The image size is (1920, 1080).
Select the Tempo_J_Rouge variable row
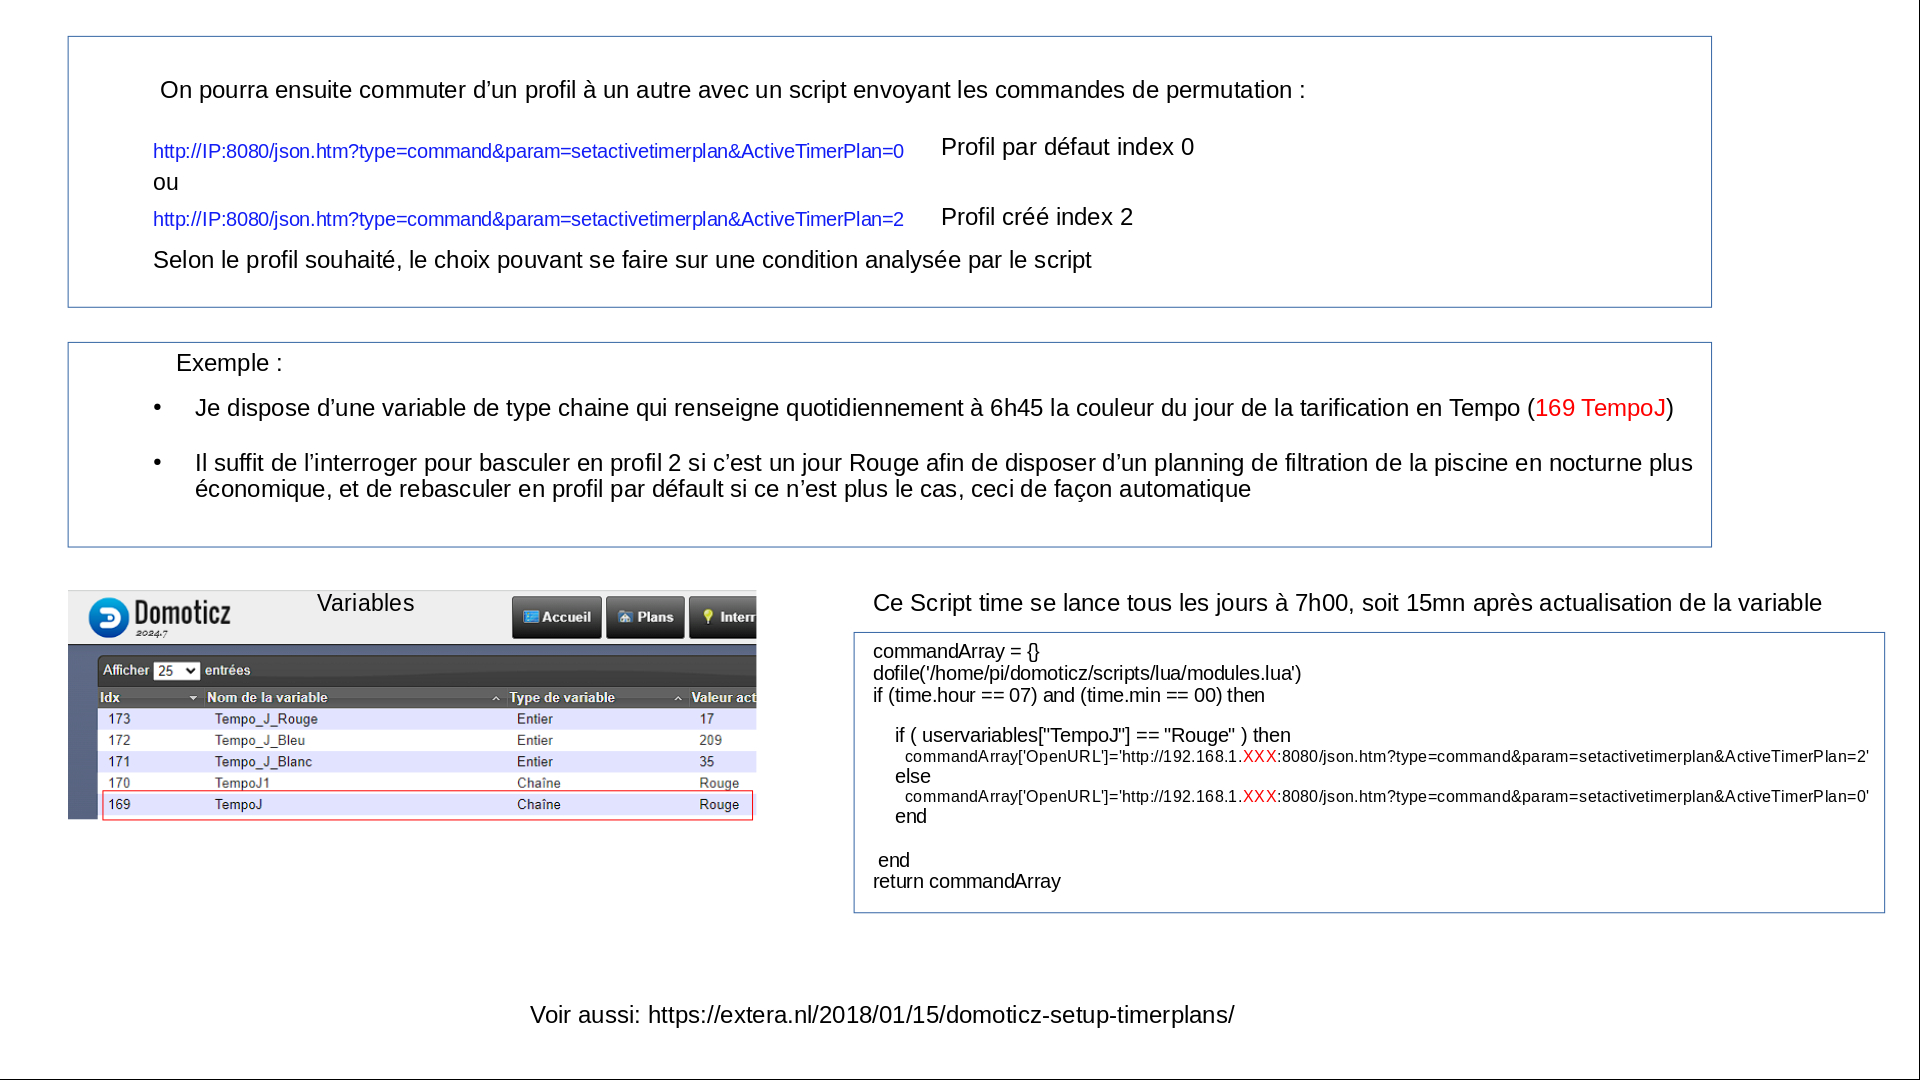428,719
